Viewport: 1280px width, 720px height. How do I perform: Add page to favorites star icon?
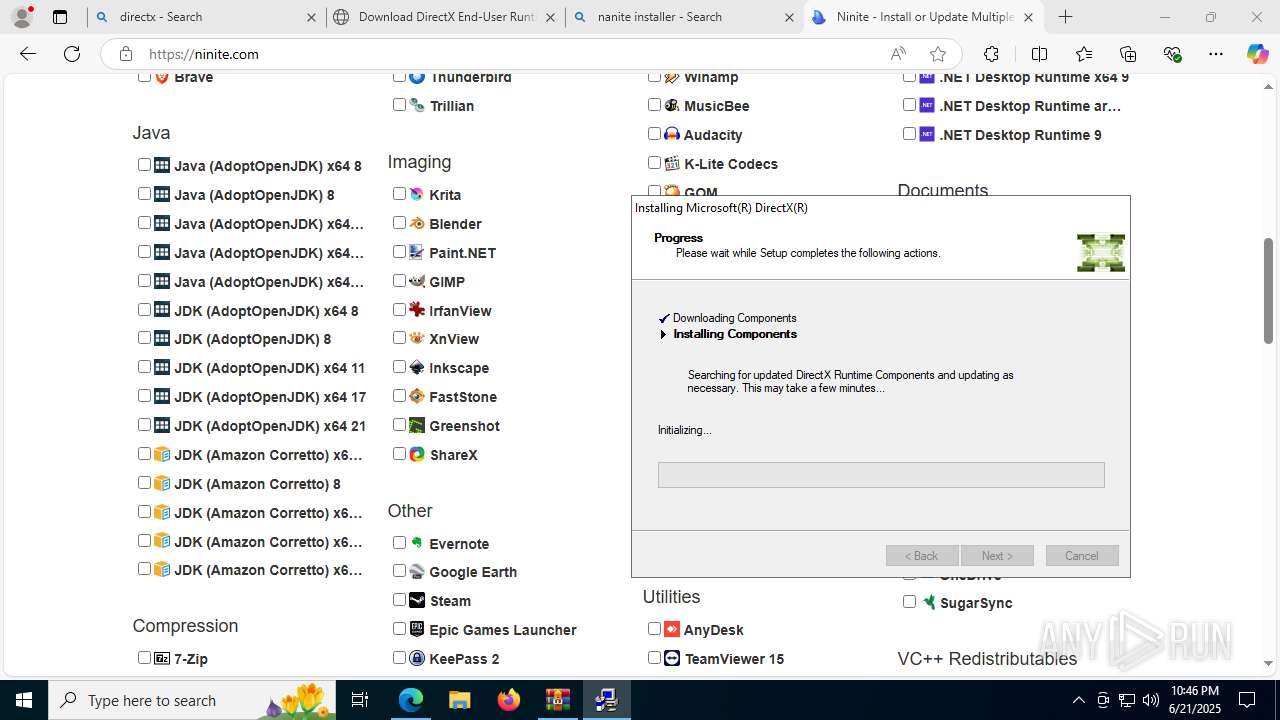click(937, 54)
